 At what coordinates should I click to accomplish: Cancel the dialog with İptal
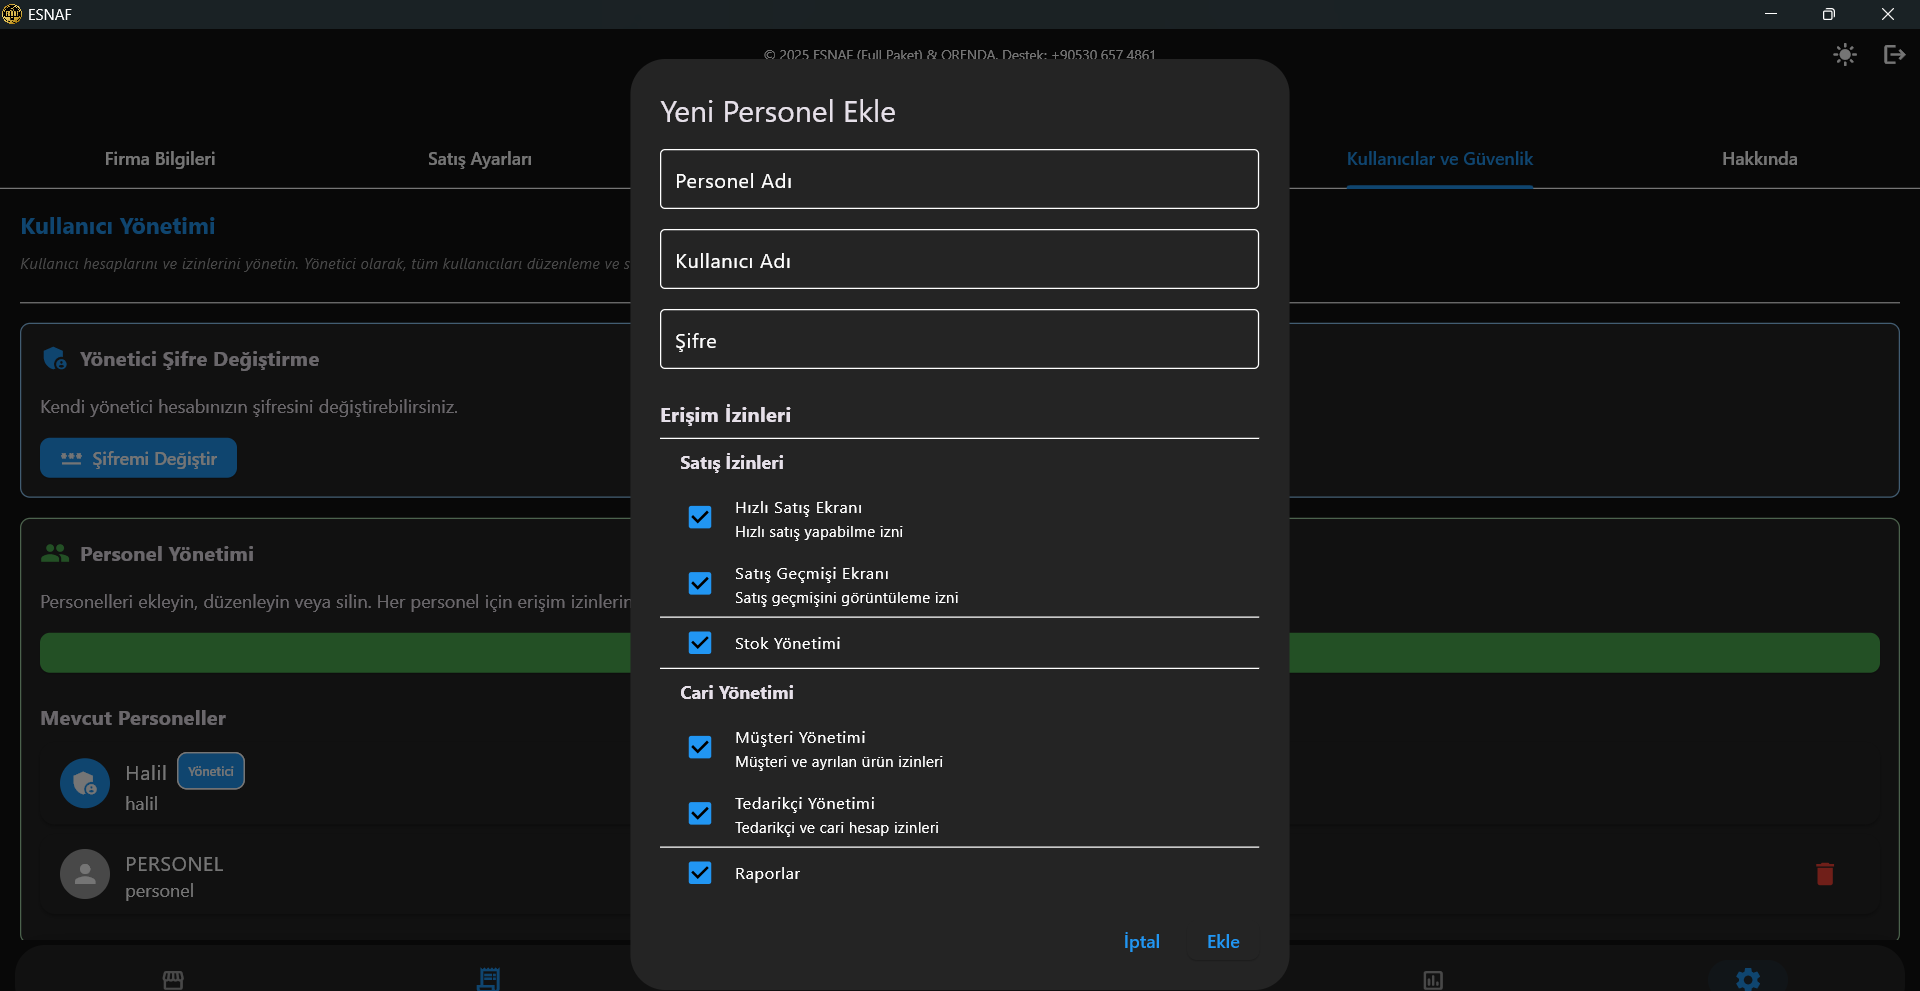click(1141, 942)
